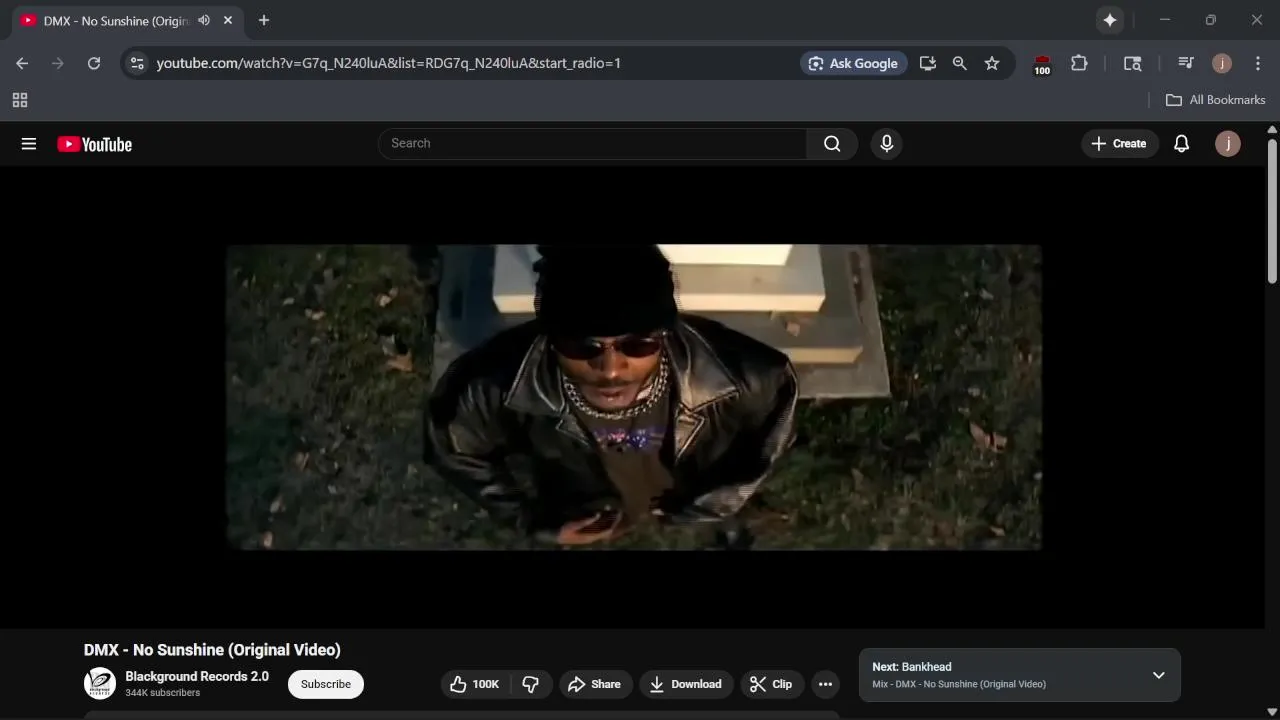Click the '344K subscribers' text
Viewport: 1280px width, 720px height.
[x=162, y=693]
